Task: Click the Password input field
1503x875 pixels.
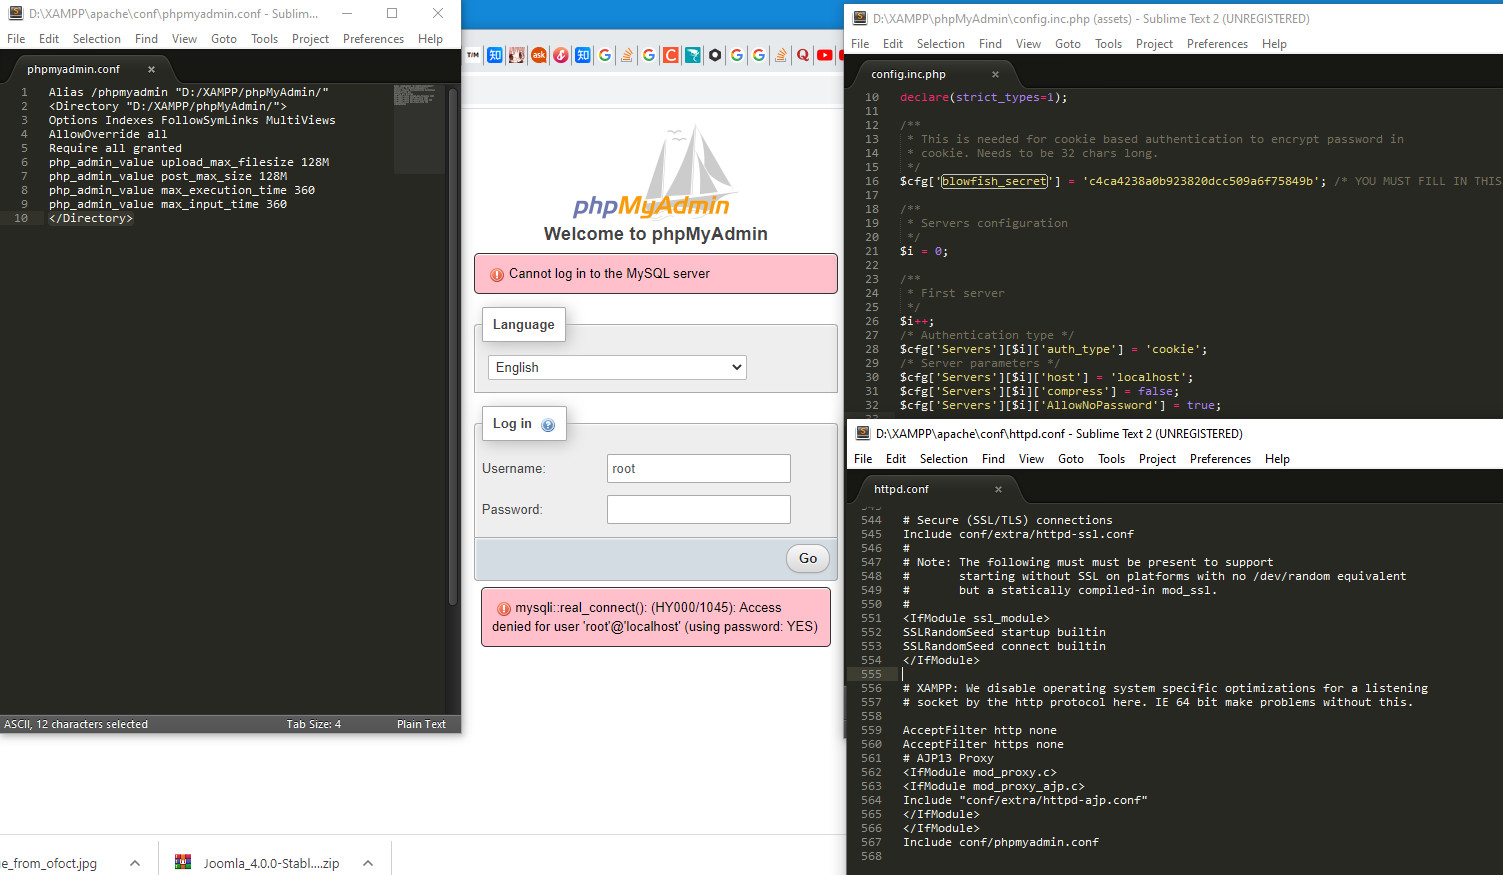Action: 698,509
